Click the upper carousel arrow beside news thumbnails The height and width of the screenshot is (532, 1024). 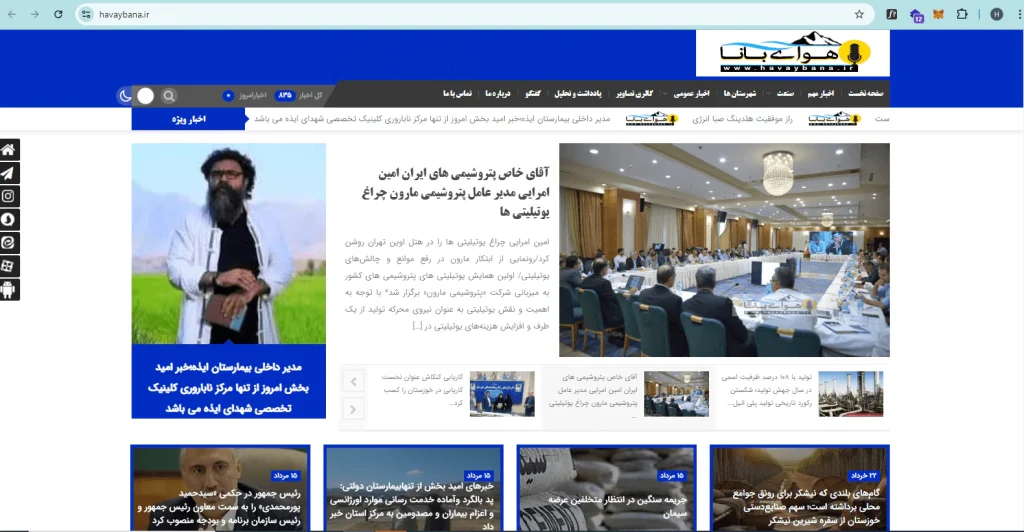(352, 380)
